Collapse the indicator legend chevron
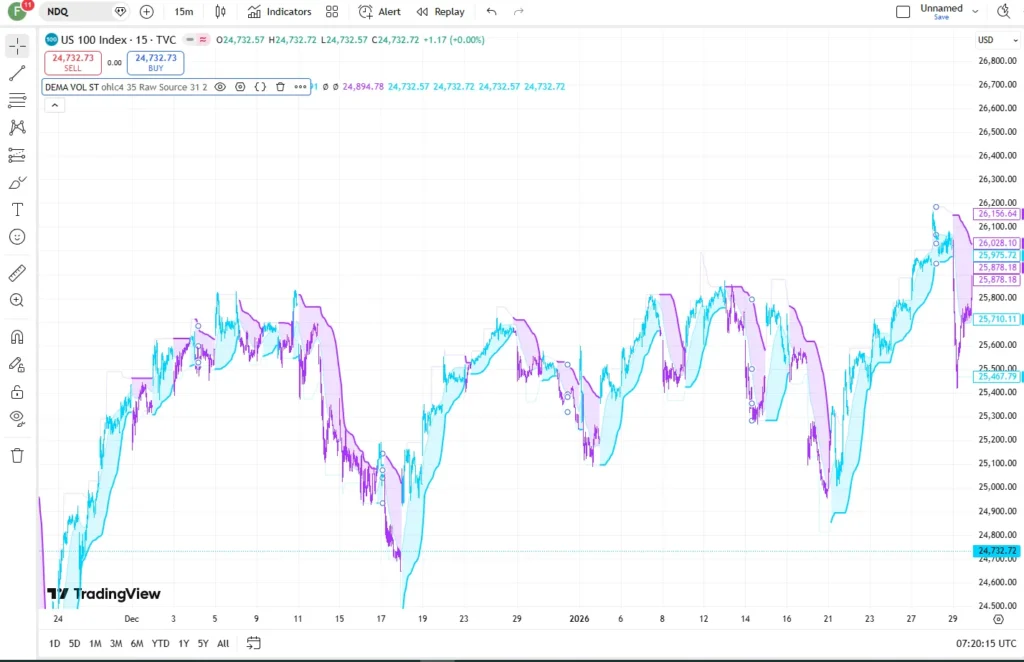 click(55, 105)
